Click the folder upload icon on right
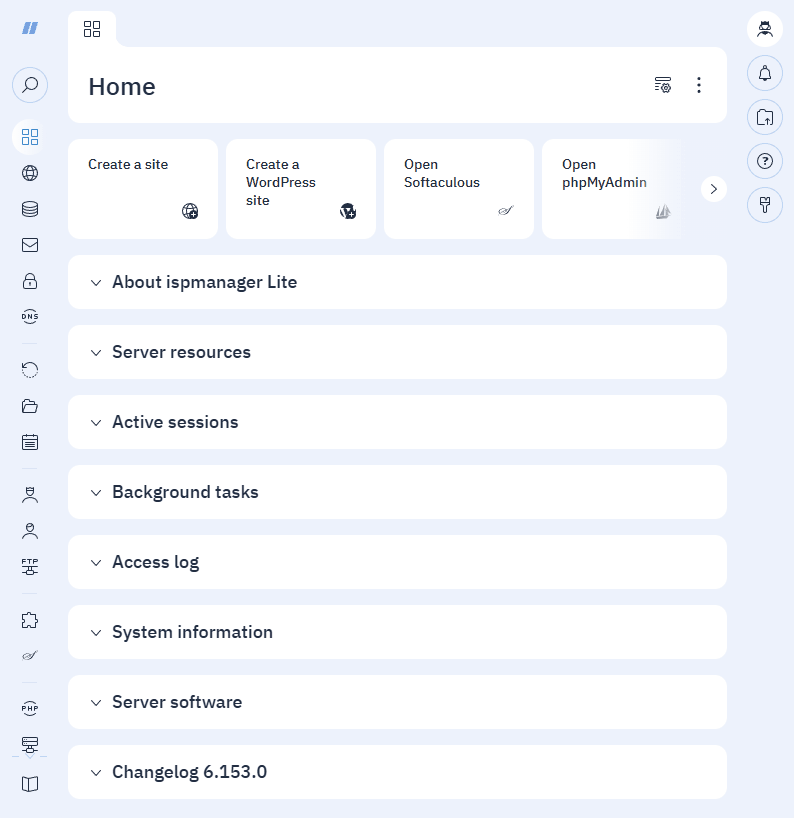 [x=765, y=117]
